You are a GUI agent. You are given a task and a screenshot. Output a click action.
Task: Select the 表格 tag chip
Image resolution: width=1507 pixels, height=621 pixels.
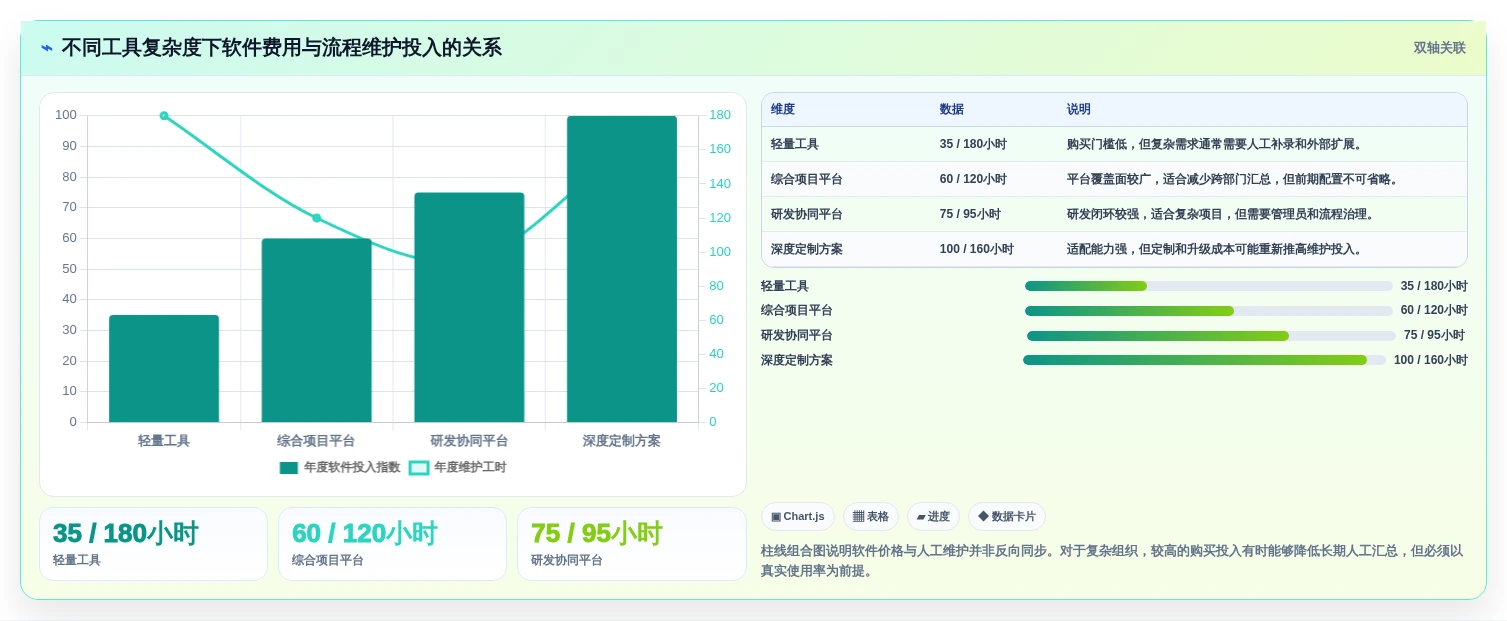coord(871,516)
